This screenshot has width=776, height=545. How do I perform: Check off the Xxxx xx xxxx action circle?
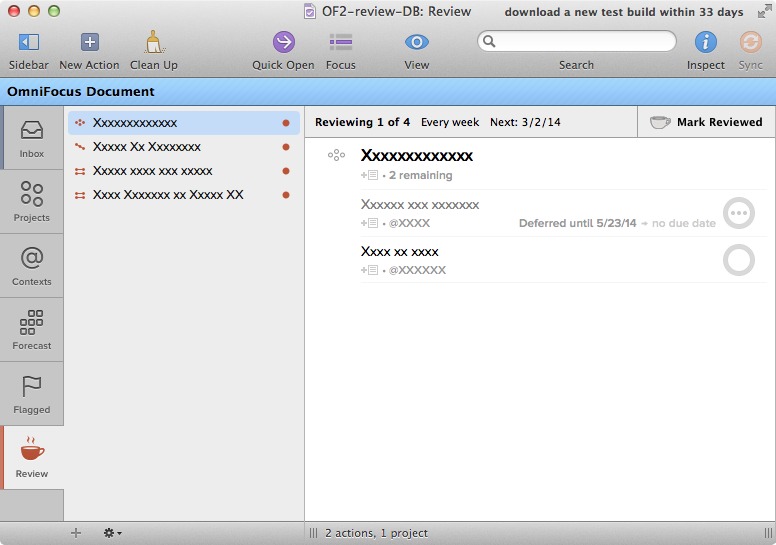(x=738, y=260)
